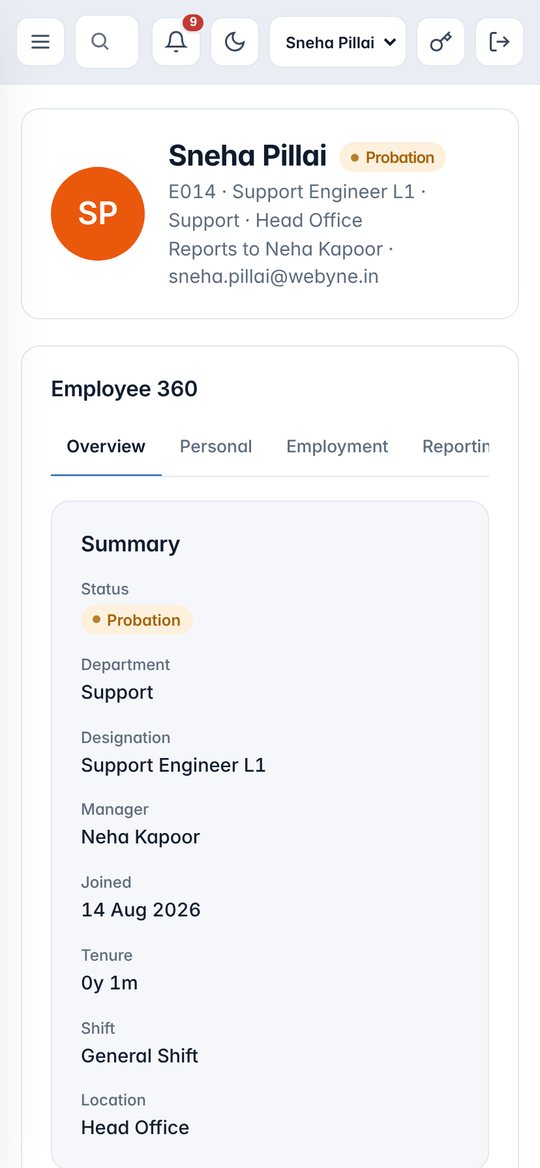Open change password with the key icon
The width and height of the screenshot is (540, 1168).
click(x=441, y=42)
